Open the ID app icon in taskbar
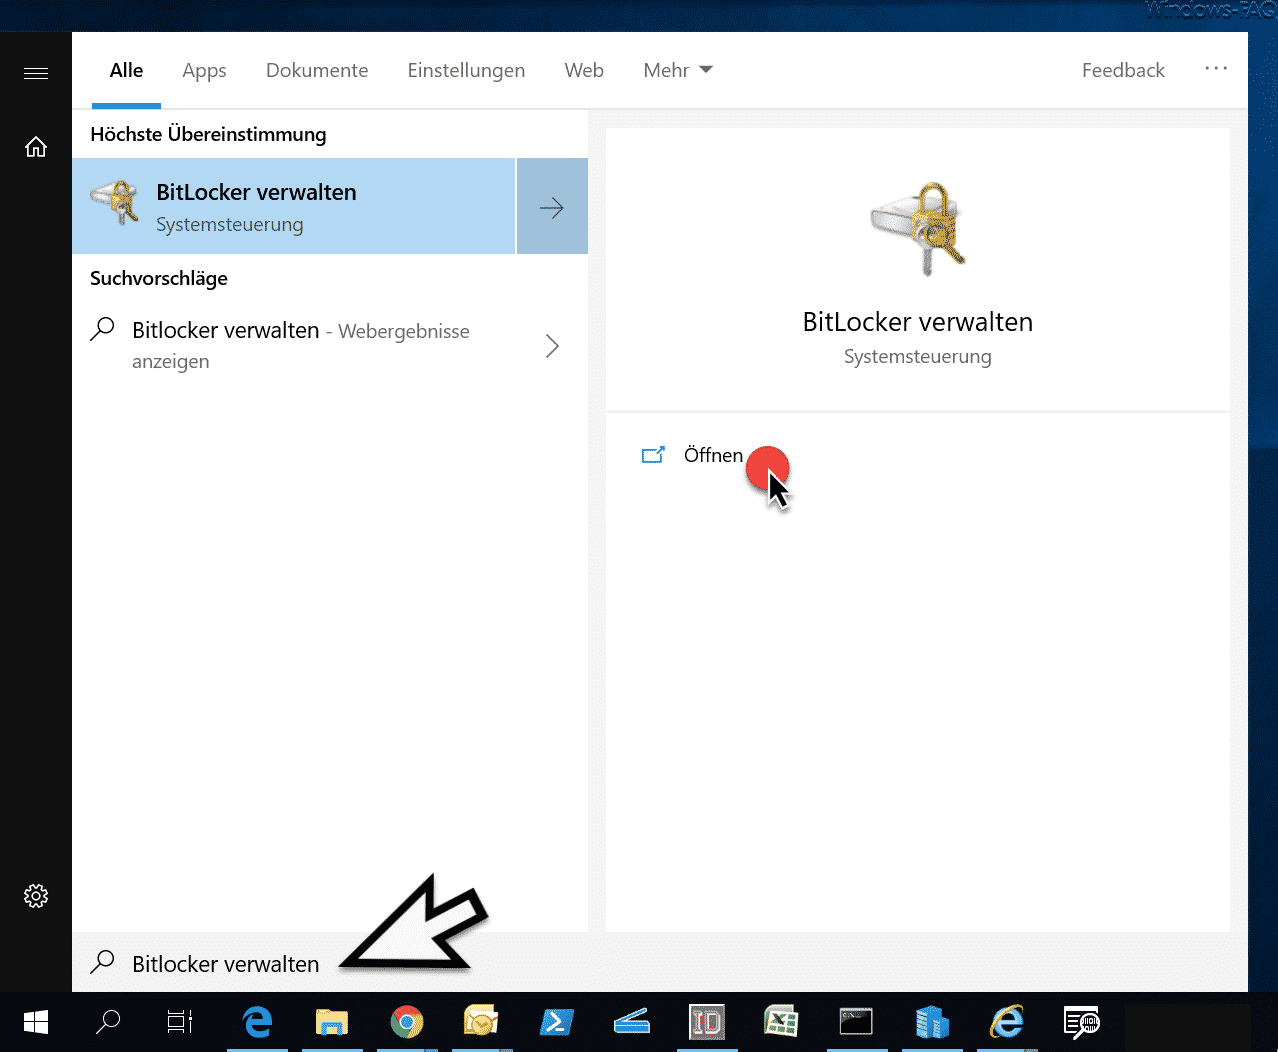 707,1022
